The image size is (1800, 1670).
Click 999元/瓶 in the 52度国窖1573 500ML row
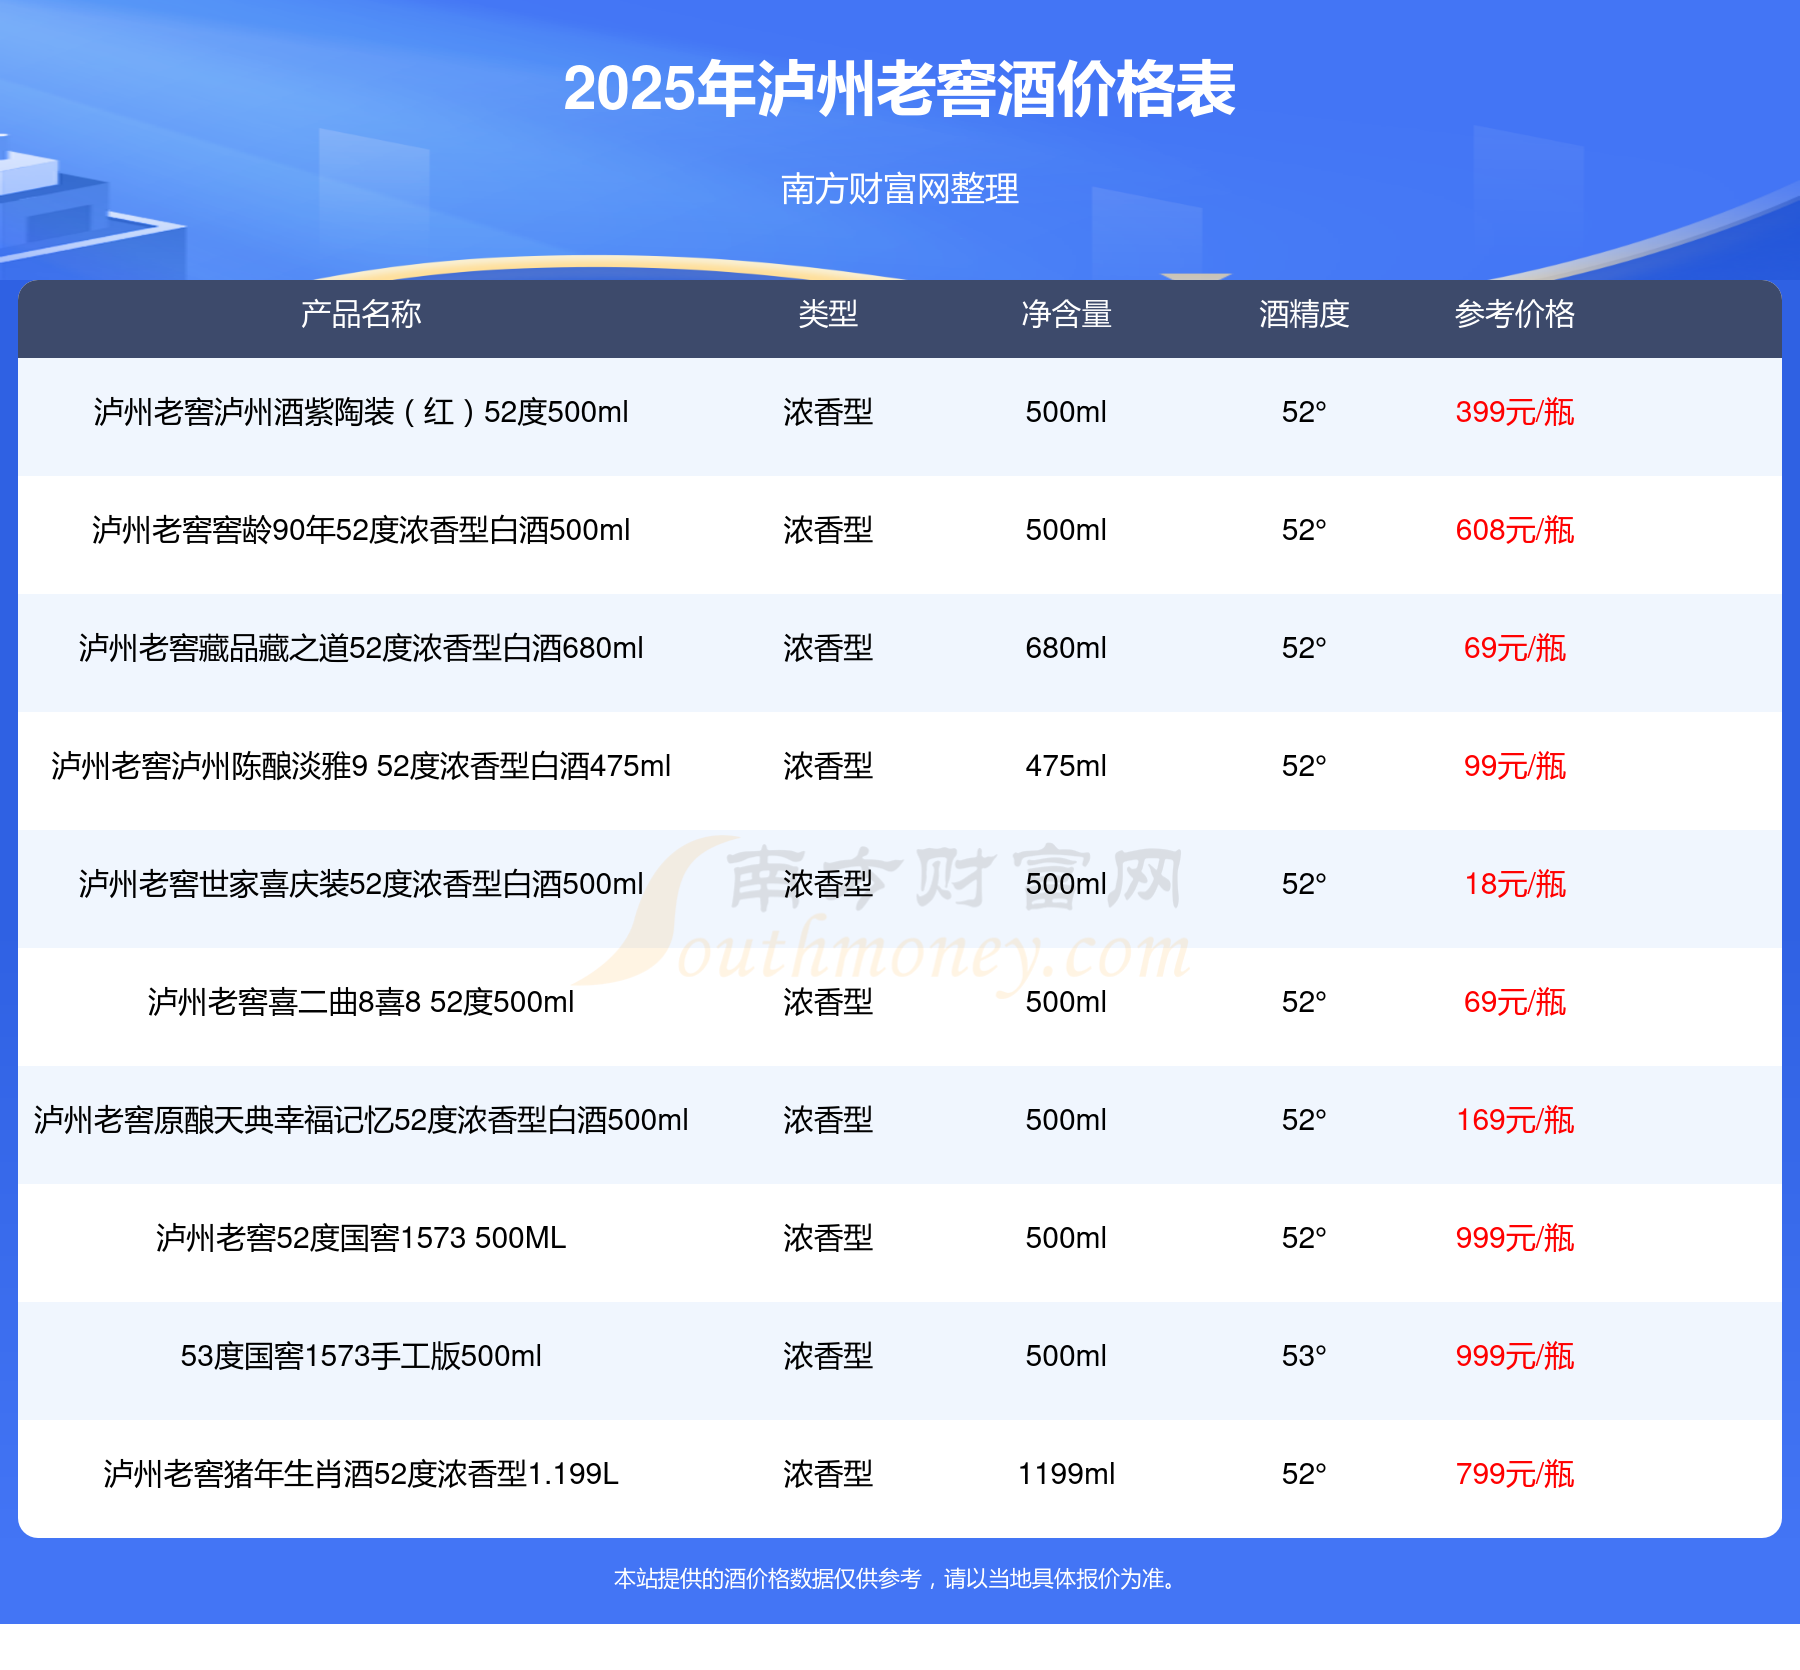click(1515, 1238)
